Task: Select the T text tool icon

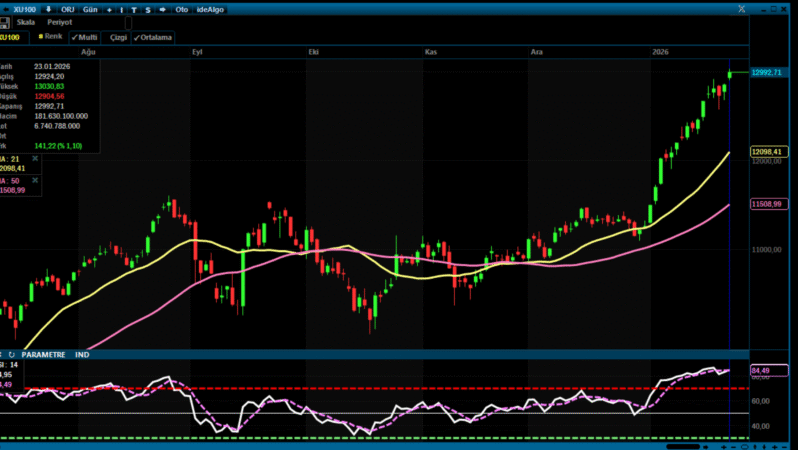Action: pyautogui.click(x=135, y=9)
